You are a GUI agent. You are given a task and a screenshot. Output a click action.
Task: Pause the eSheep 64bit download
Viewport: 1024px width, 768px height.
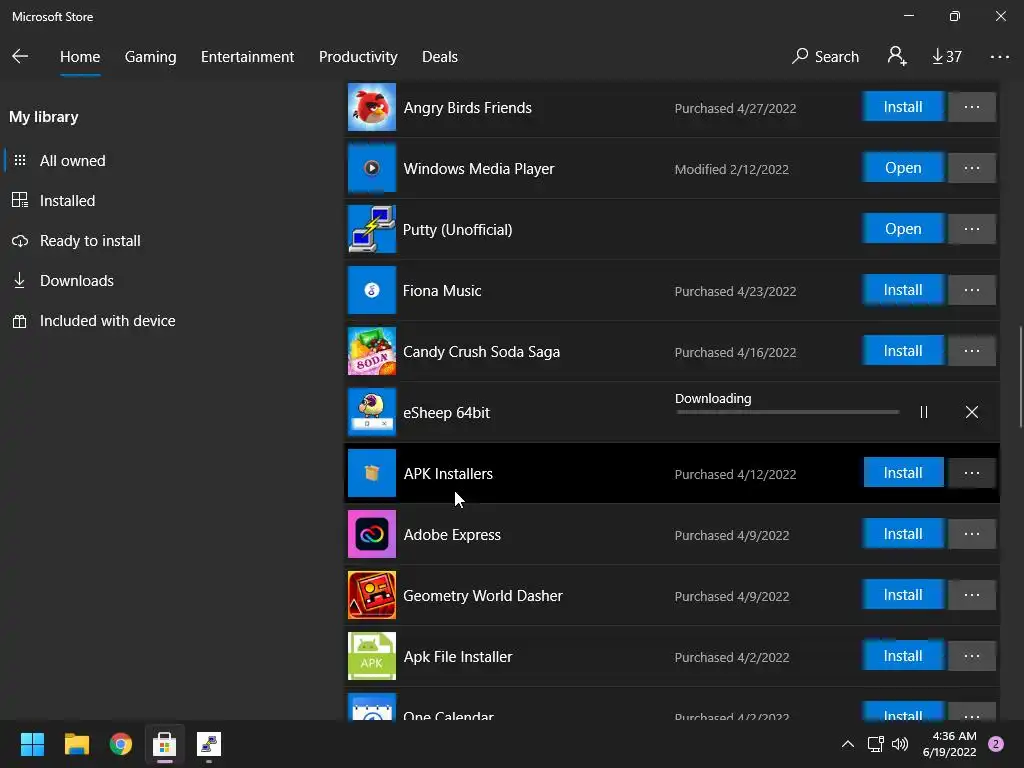[x=923, y=412]
